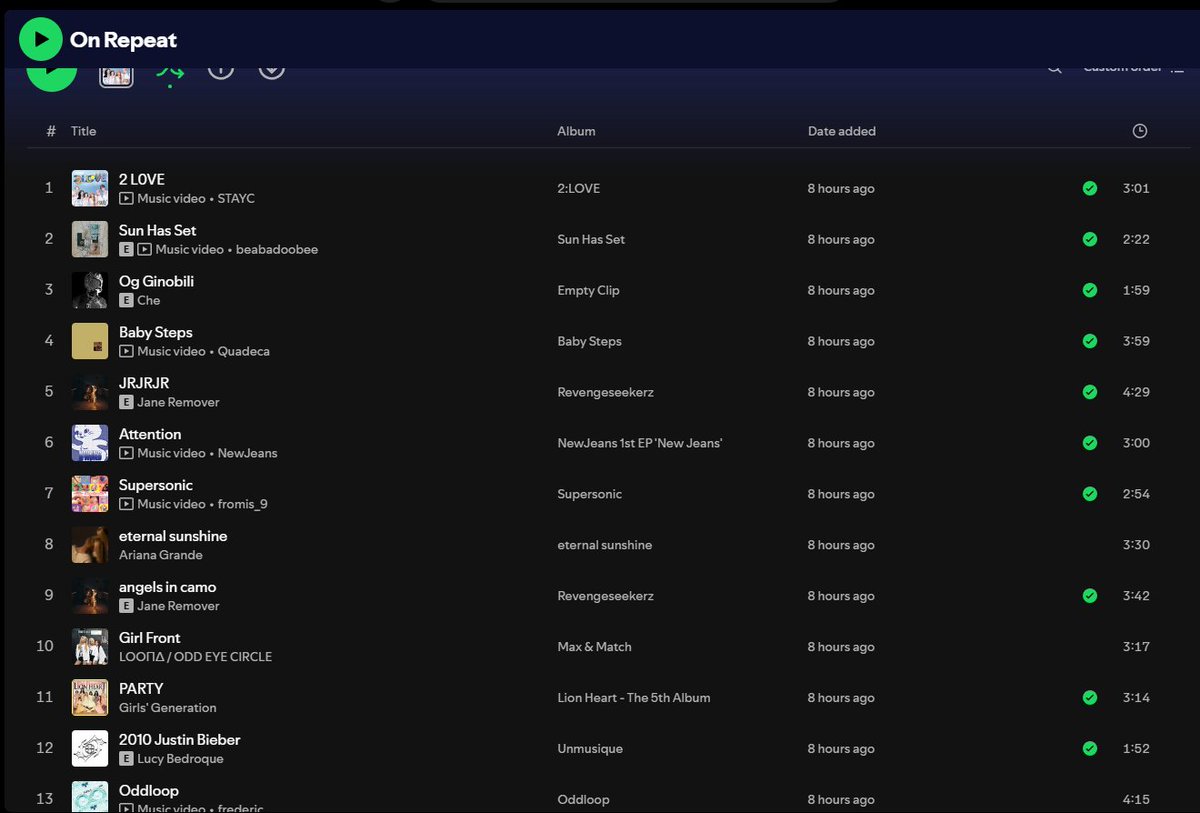Toggle saved checkmark for Baby Steps
1200x813 pixels.
1090,341
